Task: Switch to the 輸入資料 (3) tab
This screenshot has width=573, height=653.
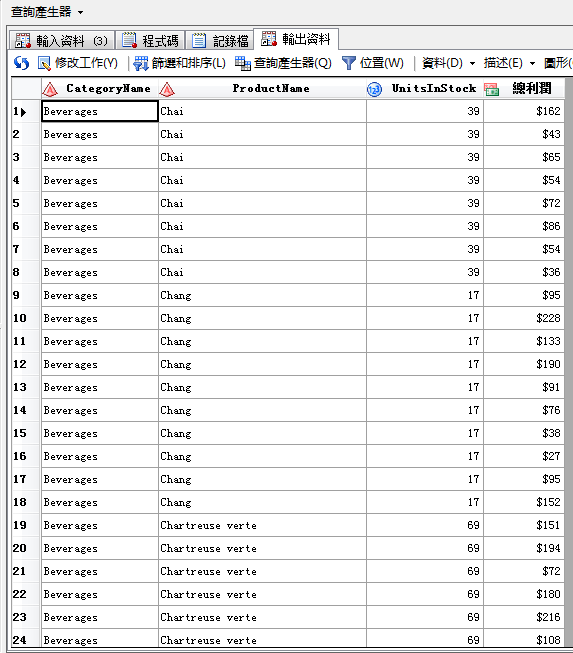Action: 62,41
